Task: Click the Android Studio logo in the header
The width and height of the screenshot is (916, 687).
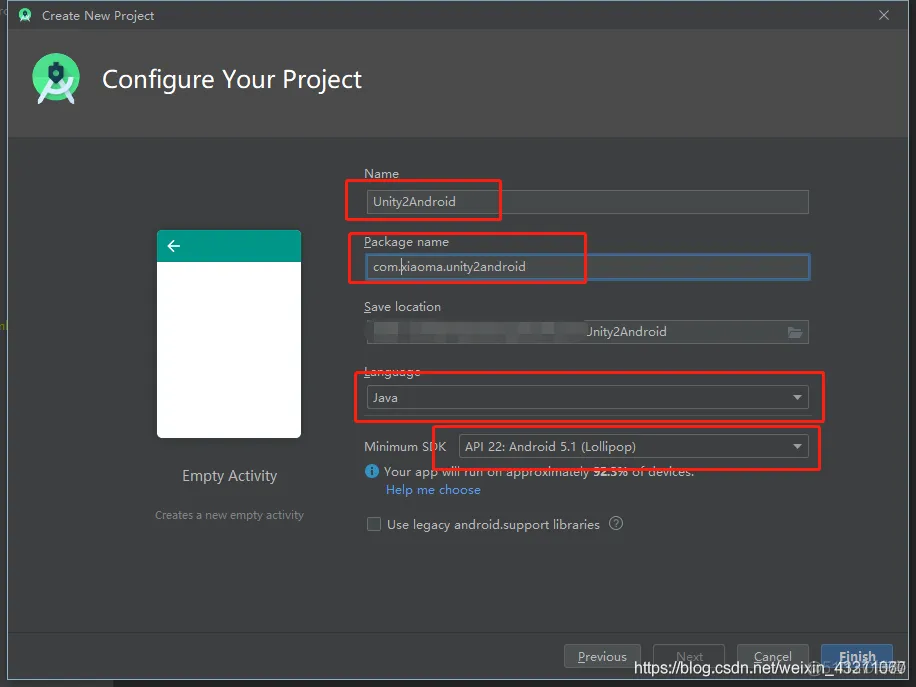Action: coord(55,78)
